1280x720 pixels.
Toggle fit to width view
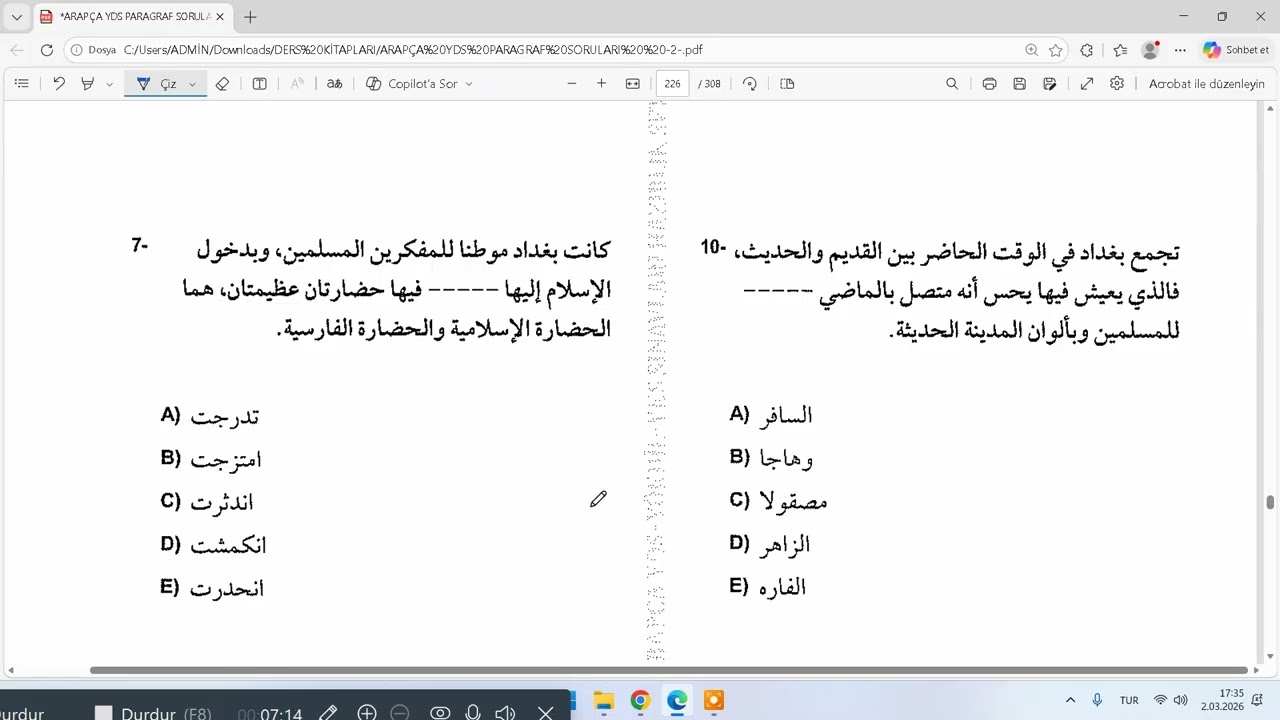(632, 84)
